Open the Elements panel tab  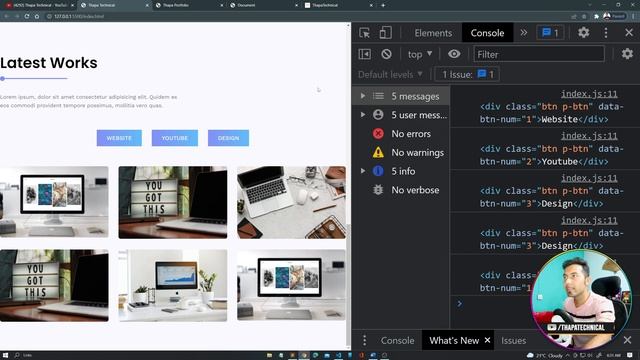433,33
